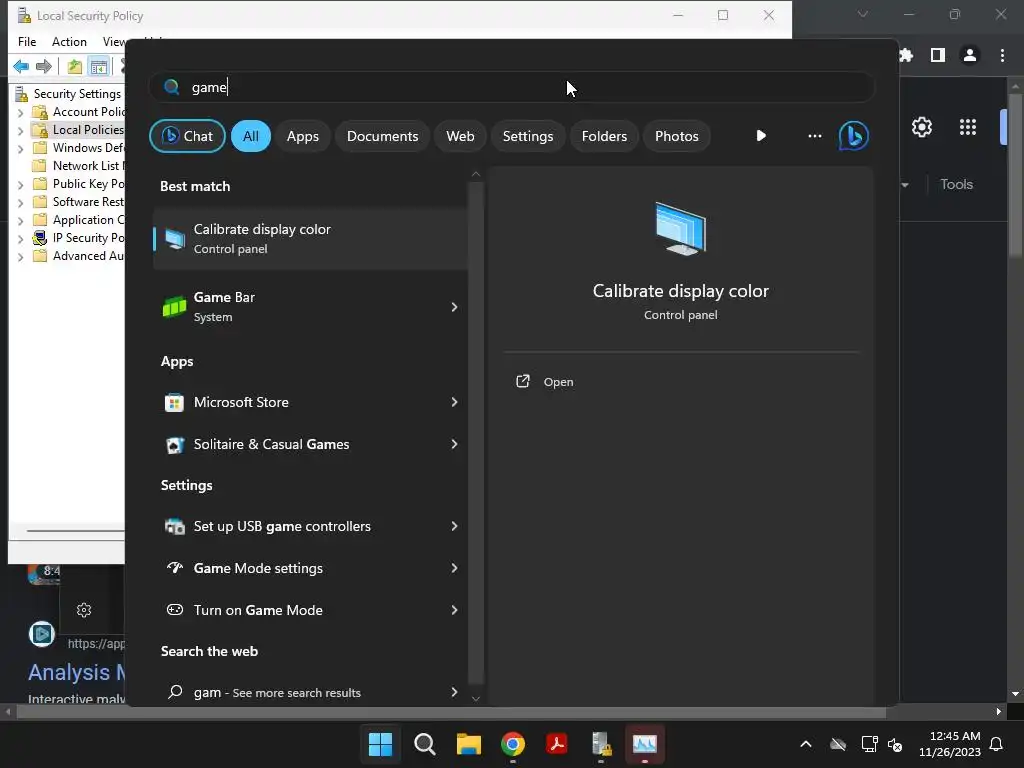Screen dimensions: 1024x768
Task: Open Calibrate display color best match result
Action: tap(310, 238)
